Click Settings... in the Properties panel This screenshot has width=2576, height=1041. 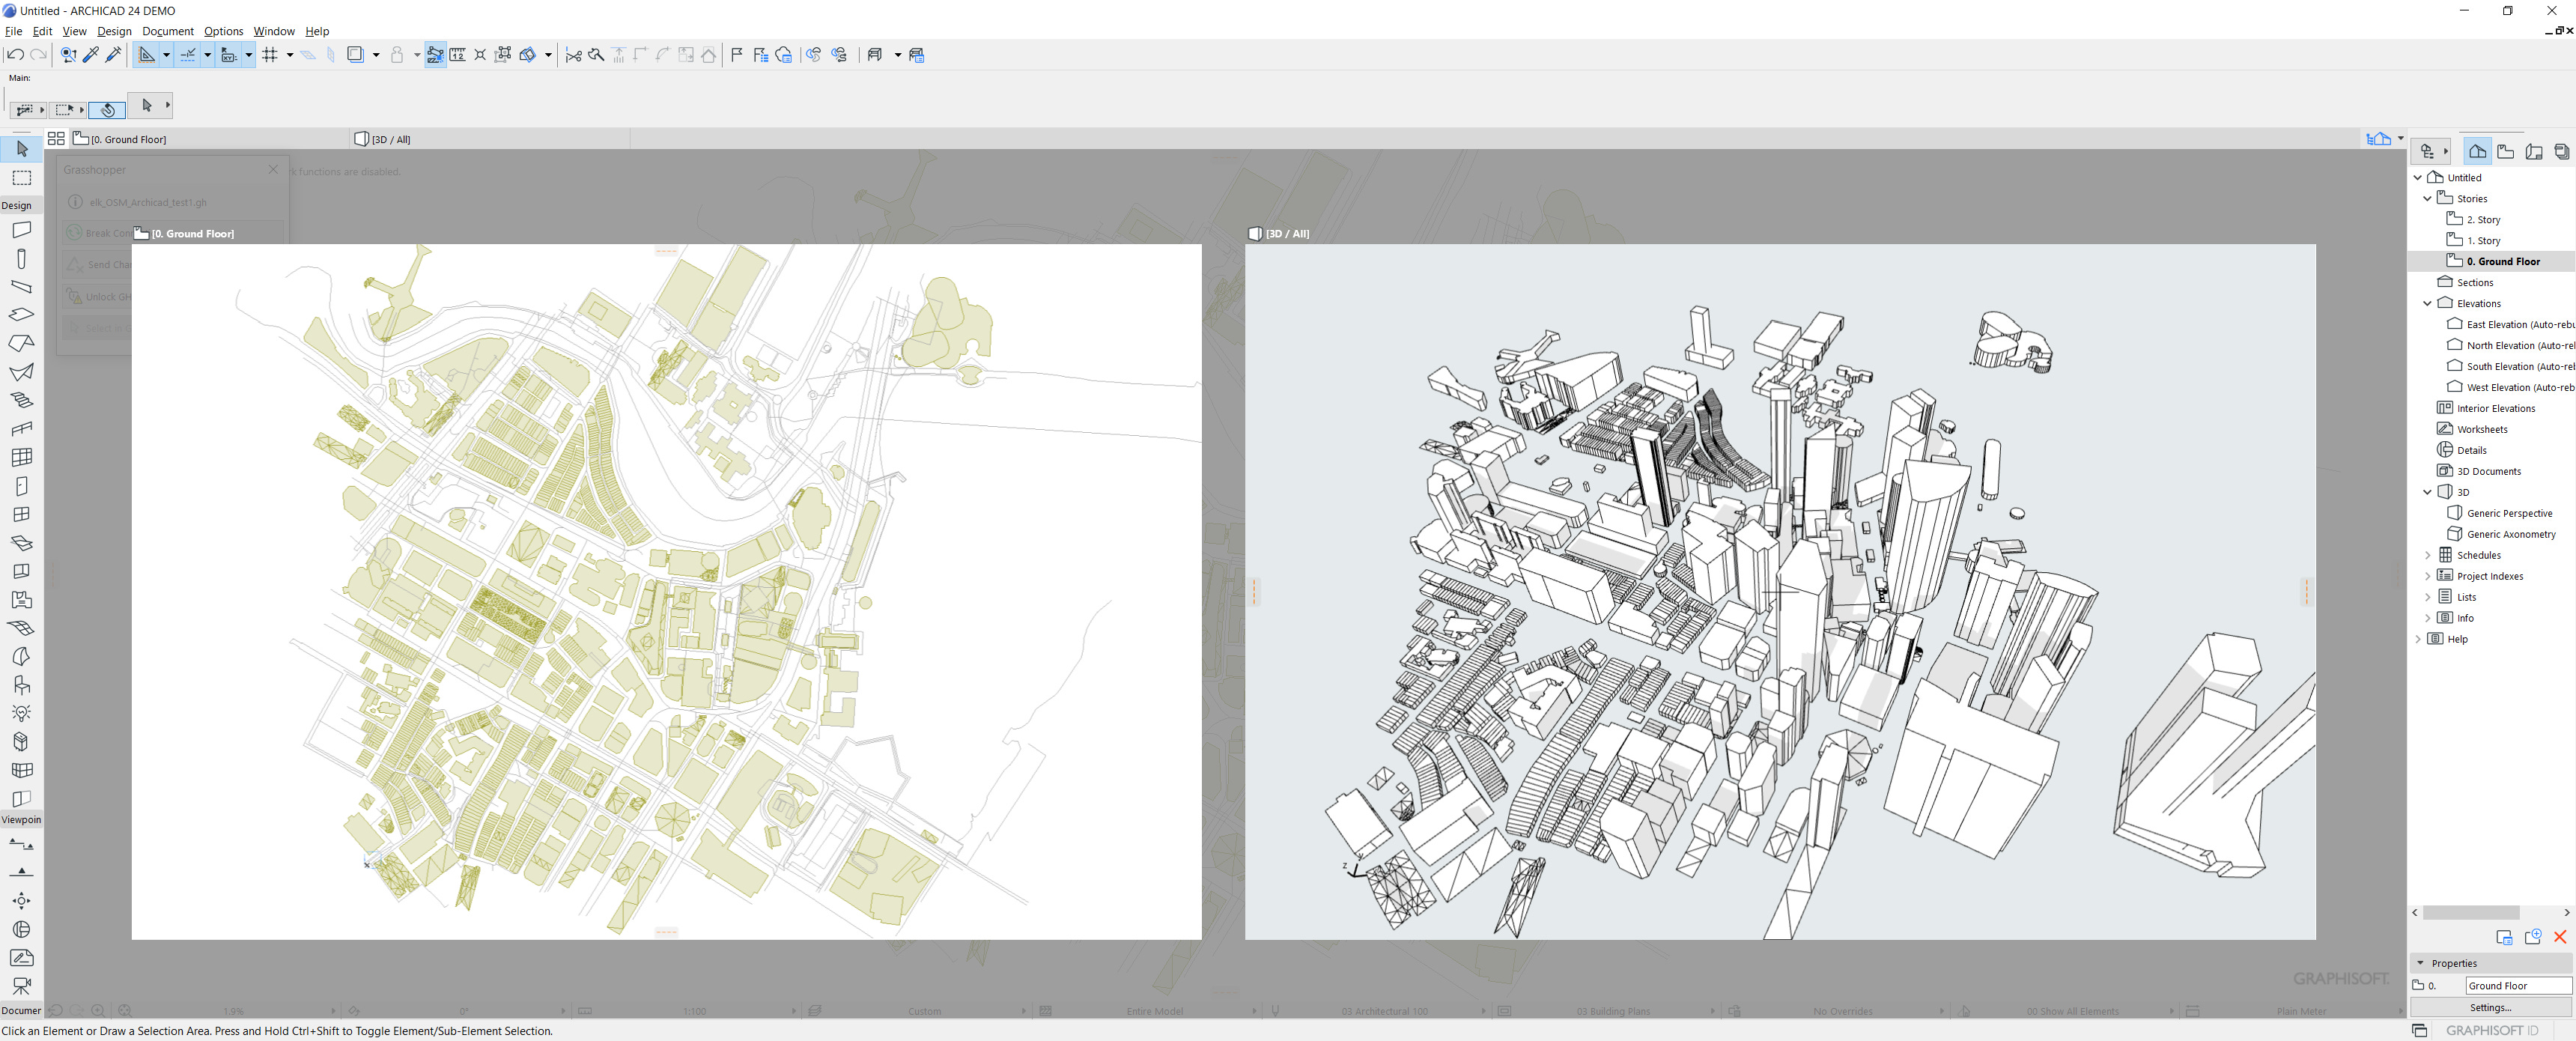pos(2490,1007)
